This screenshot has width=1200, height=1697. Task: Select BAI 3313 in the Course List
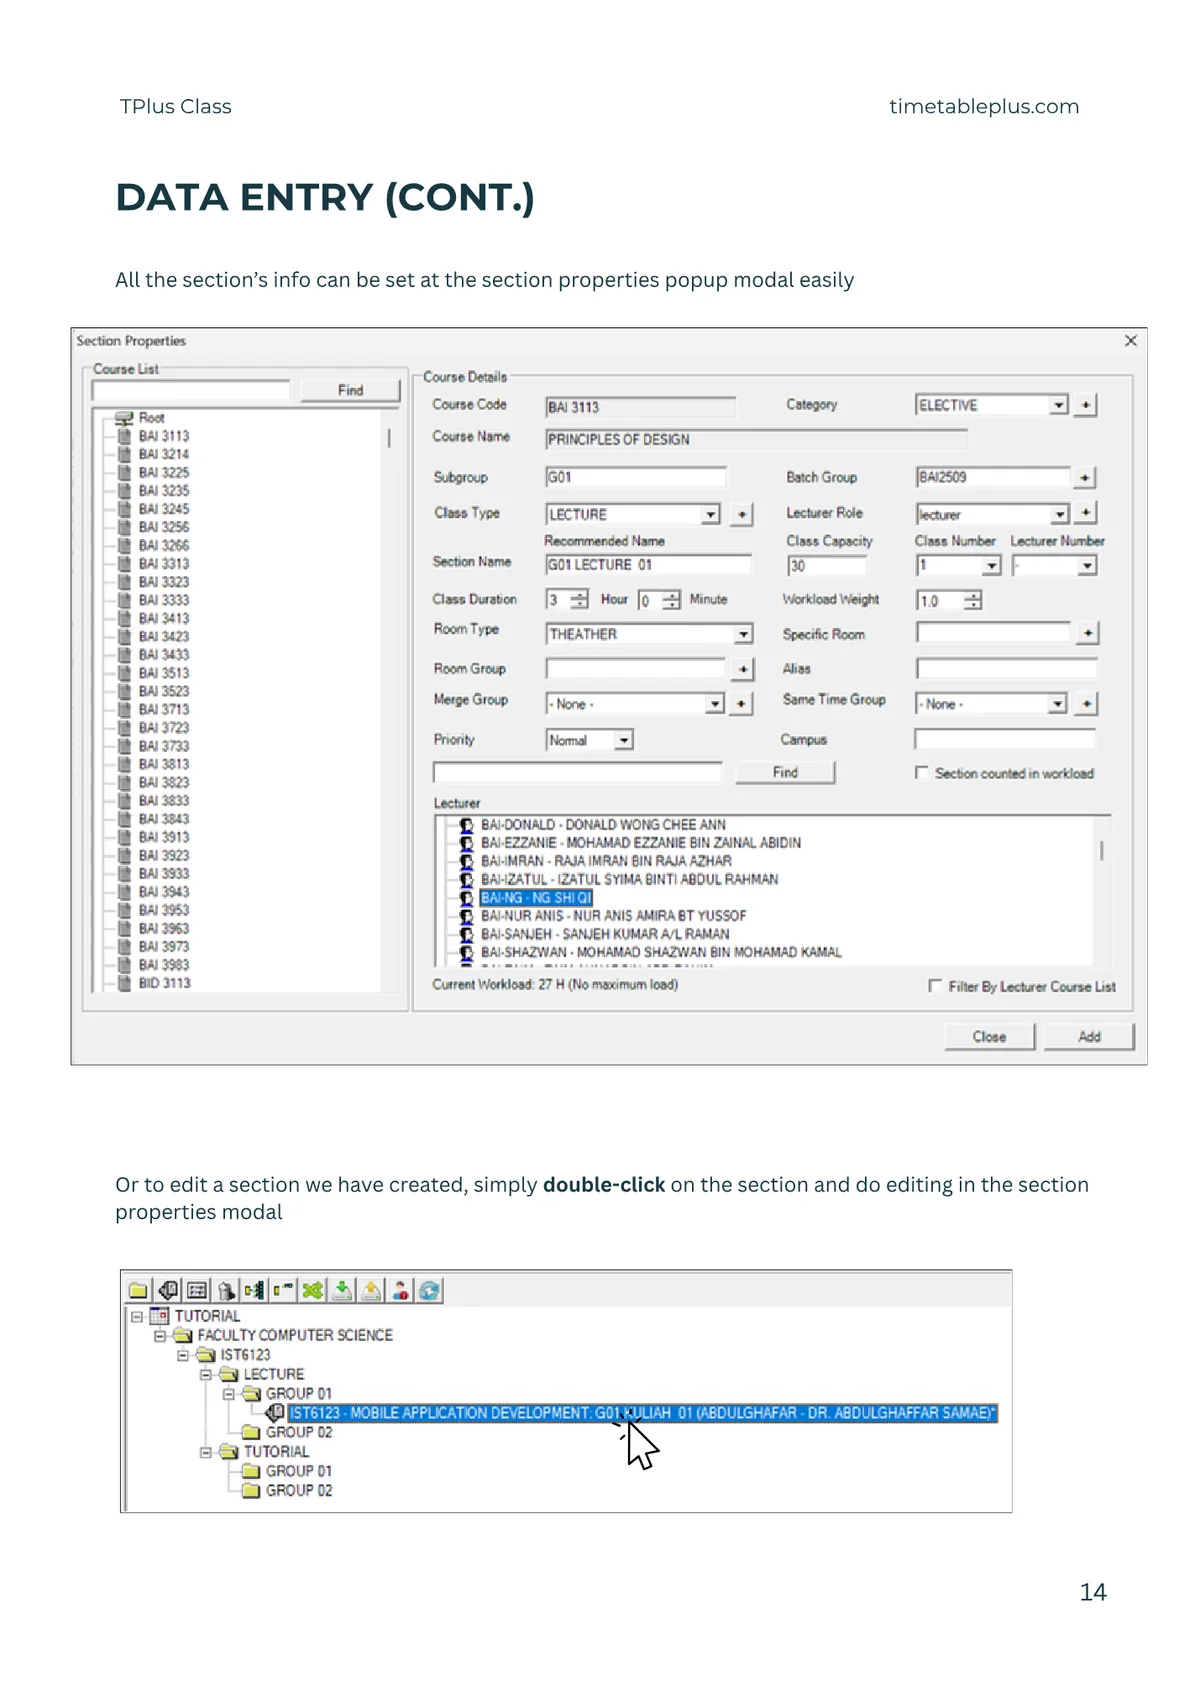click(x=163, y=563)
